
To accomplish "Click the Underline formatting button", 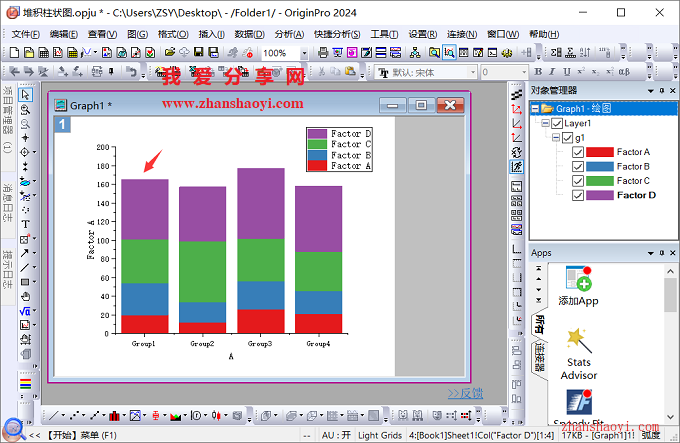I will pyautogui.click(x=566, y=72).
